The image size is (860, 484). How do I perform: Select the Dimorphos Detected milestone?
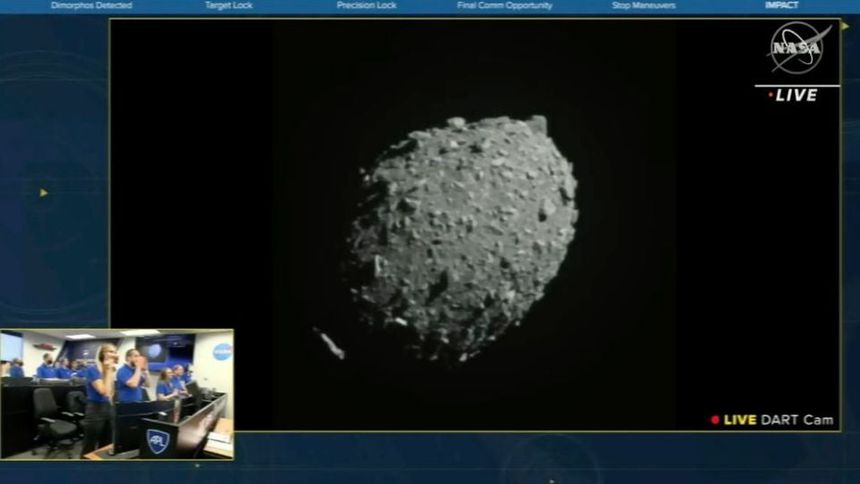tap(91, 6)
